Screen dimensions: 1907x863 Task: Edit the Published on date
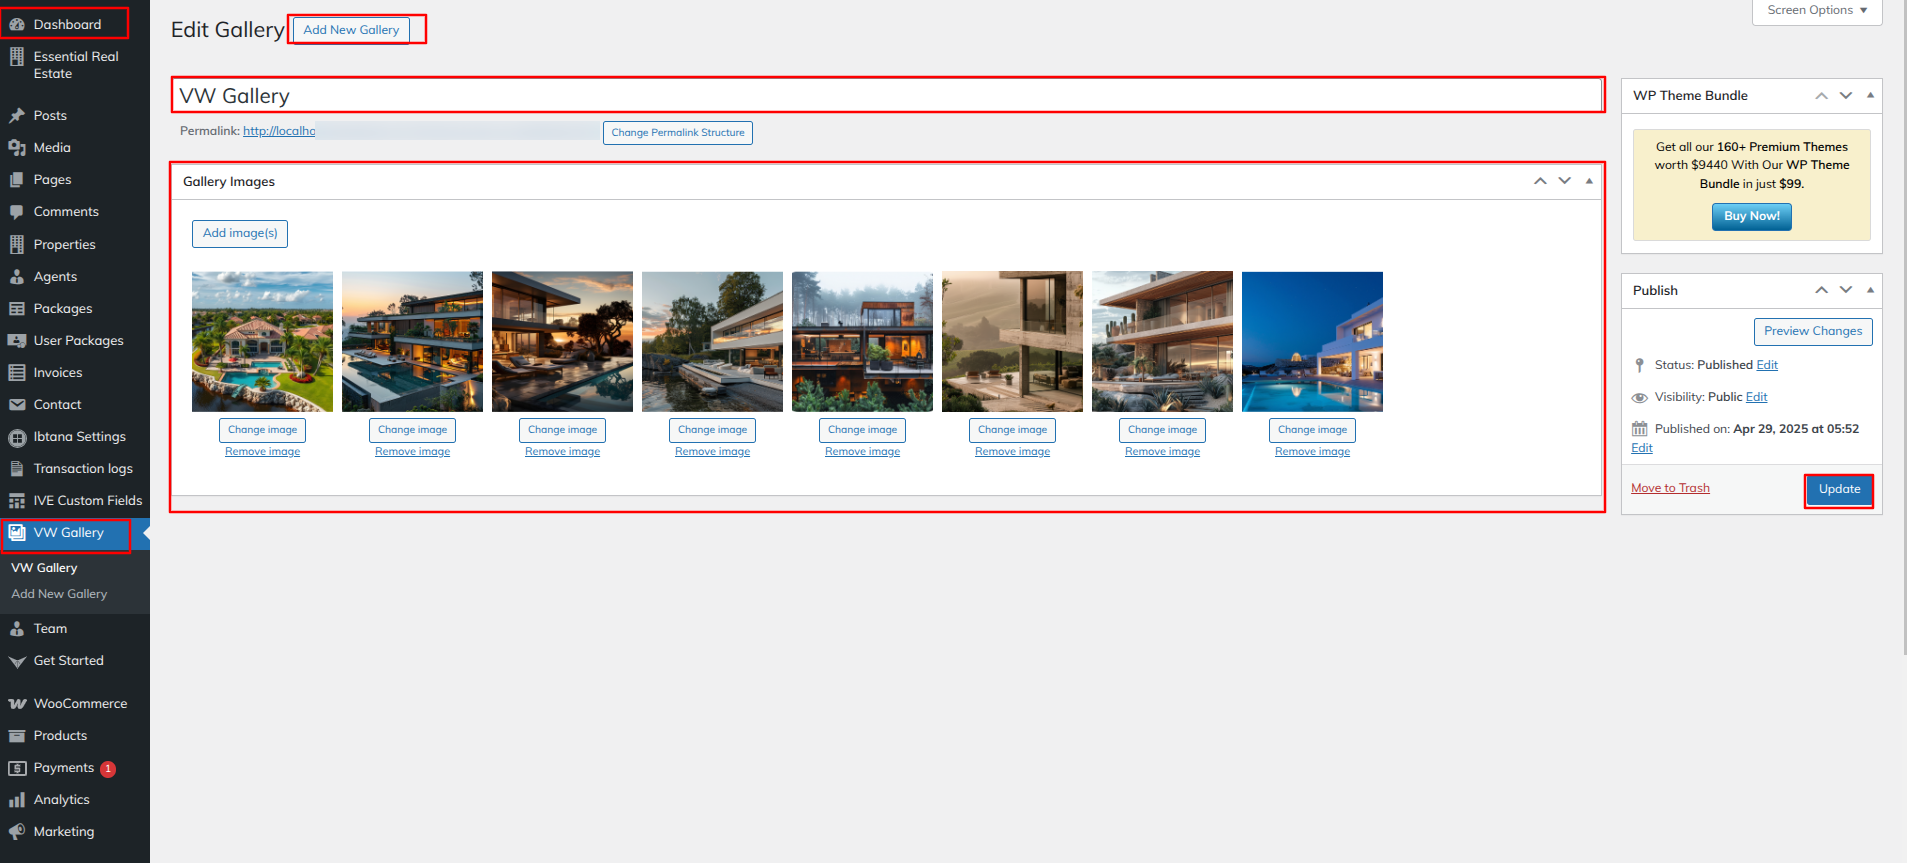pos(1642,448)
